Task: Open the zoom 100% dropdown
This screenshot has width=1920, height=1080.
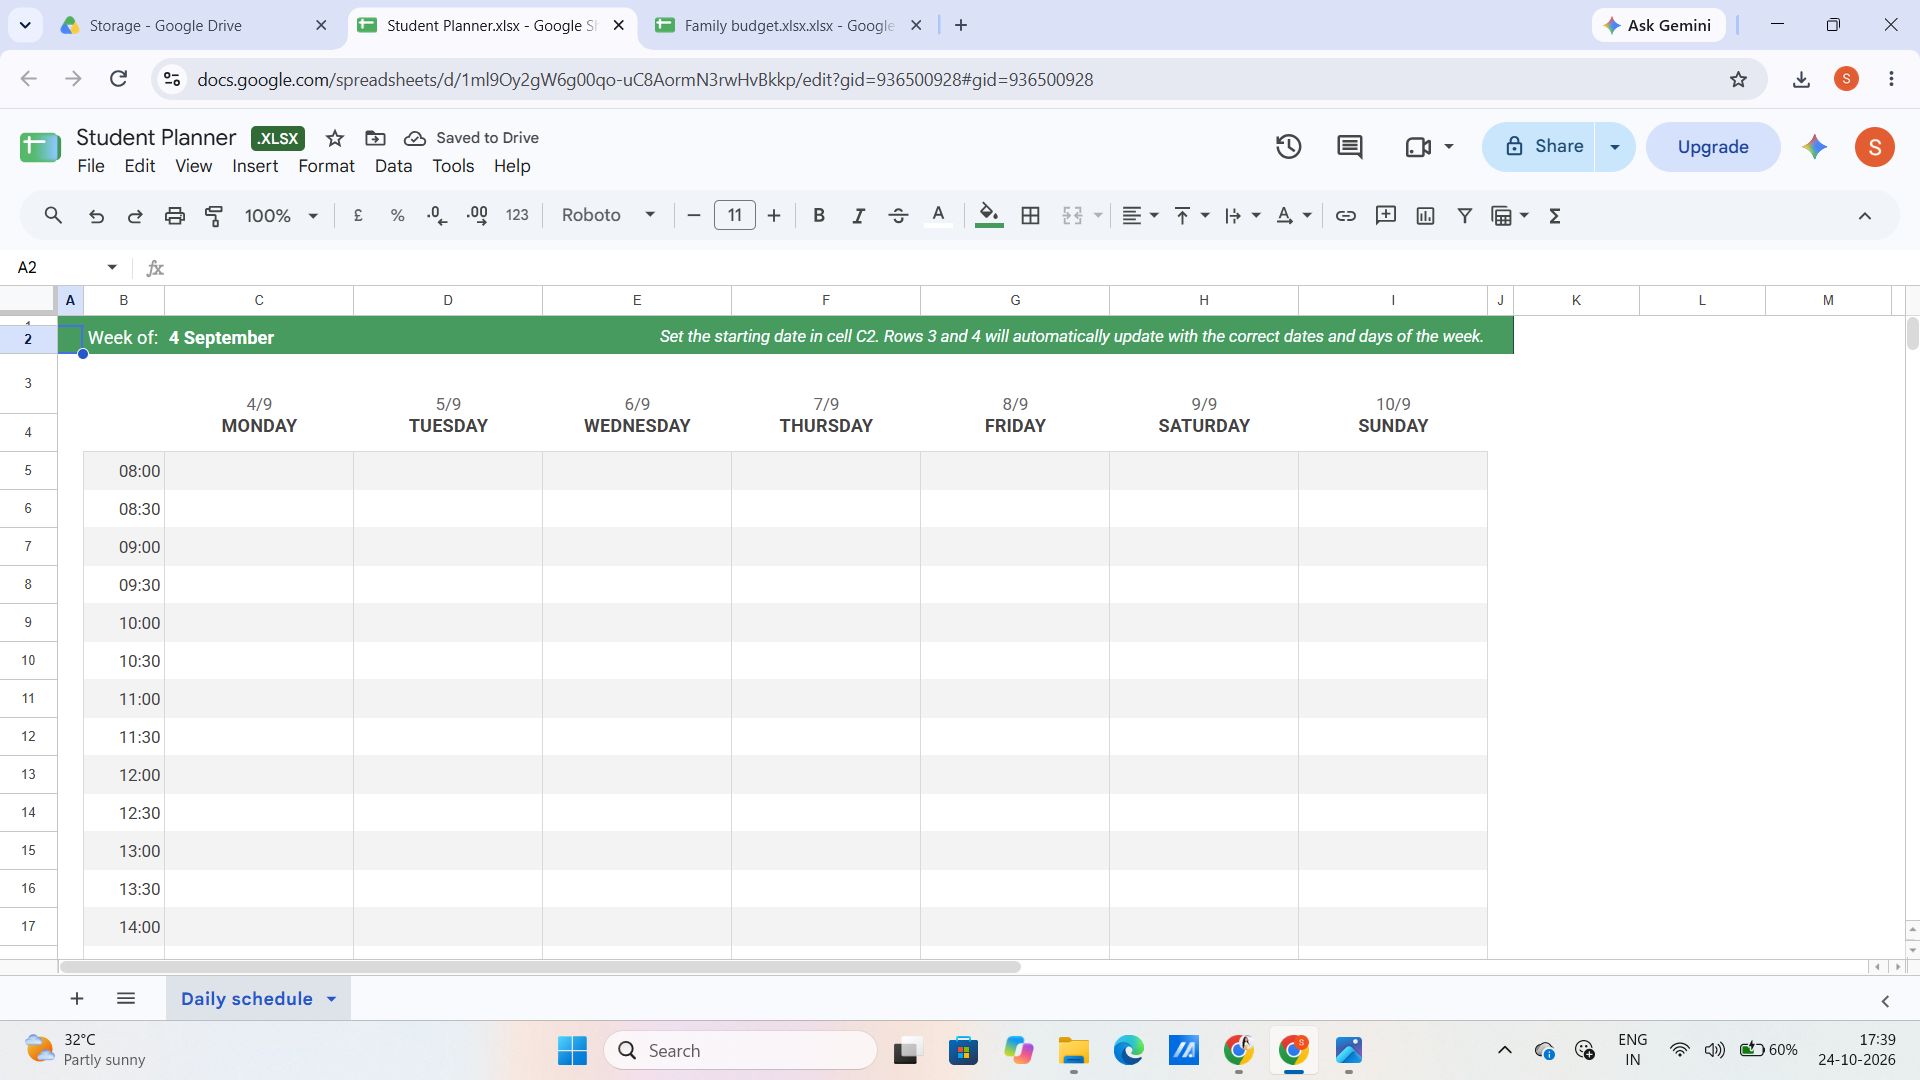Action: pyautogui.click(x=281, y=216)
